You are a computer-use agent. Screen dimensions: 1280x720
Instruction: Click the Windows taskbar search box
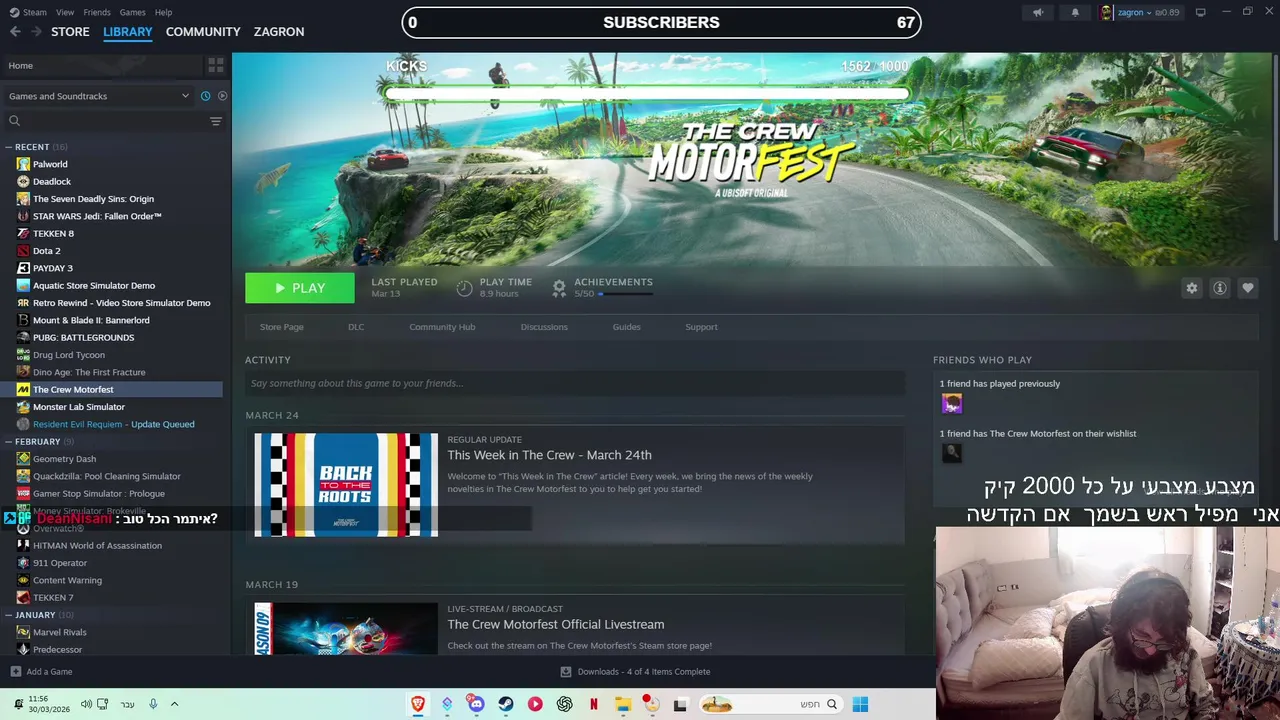point(770,704)
